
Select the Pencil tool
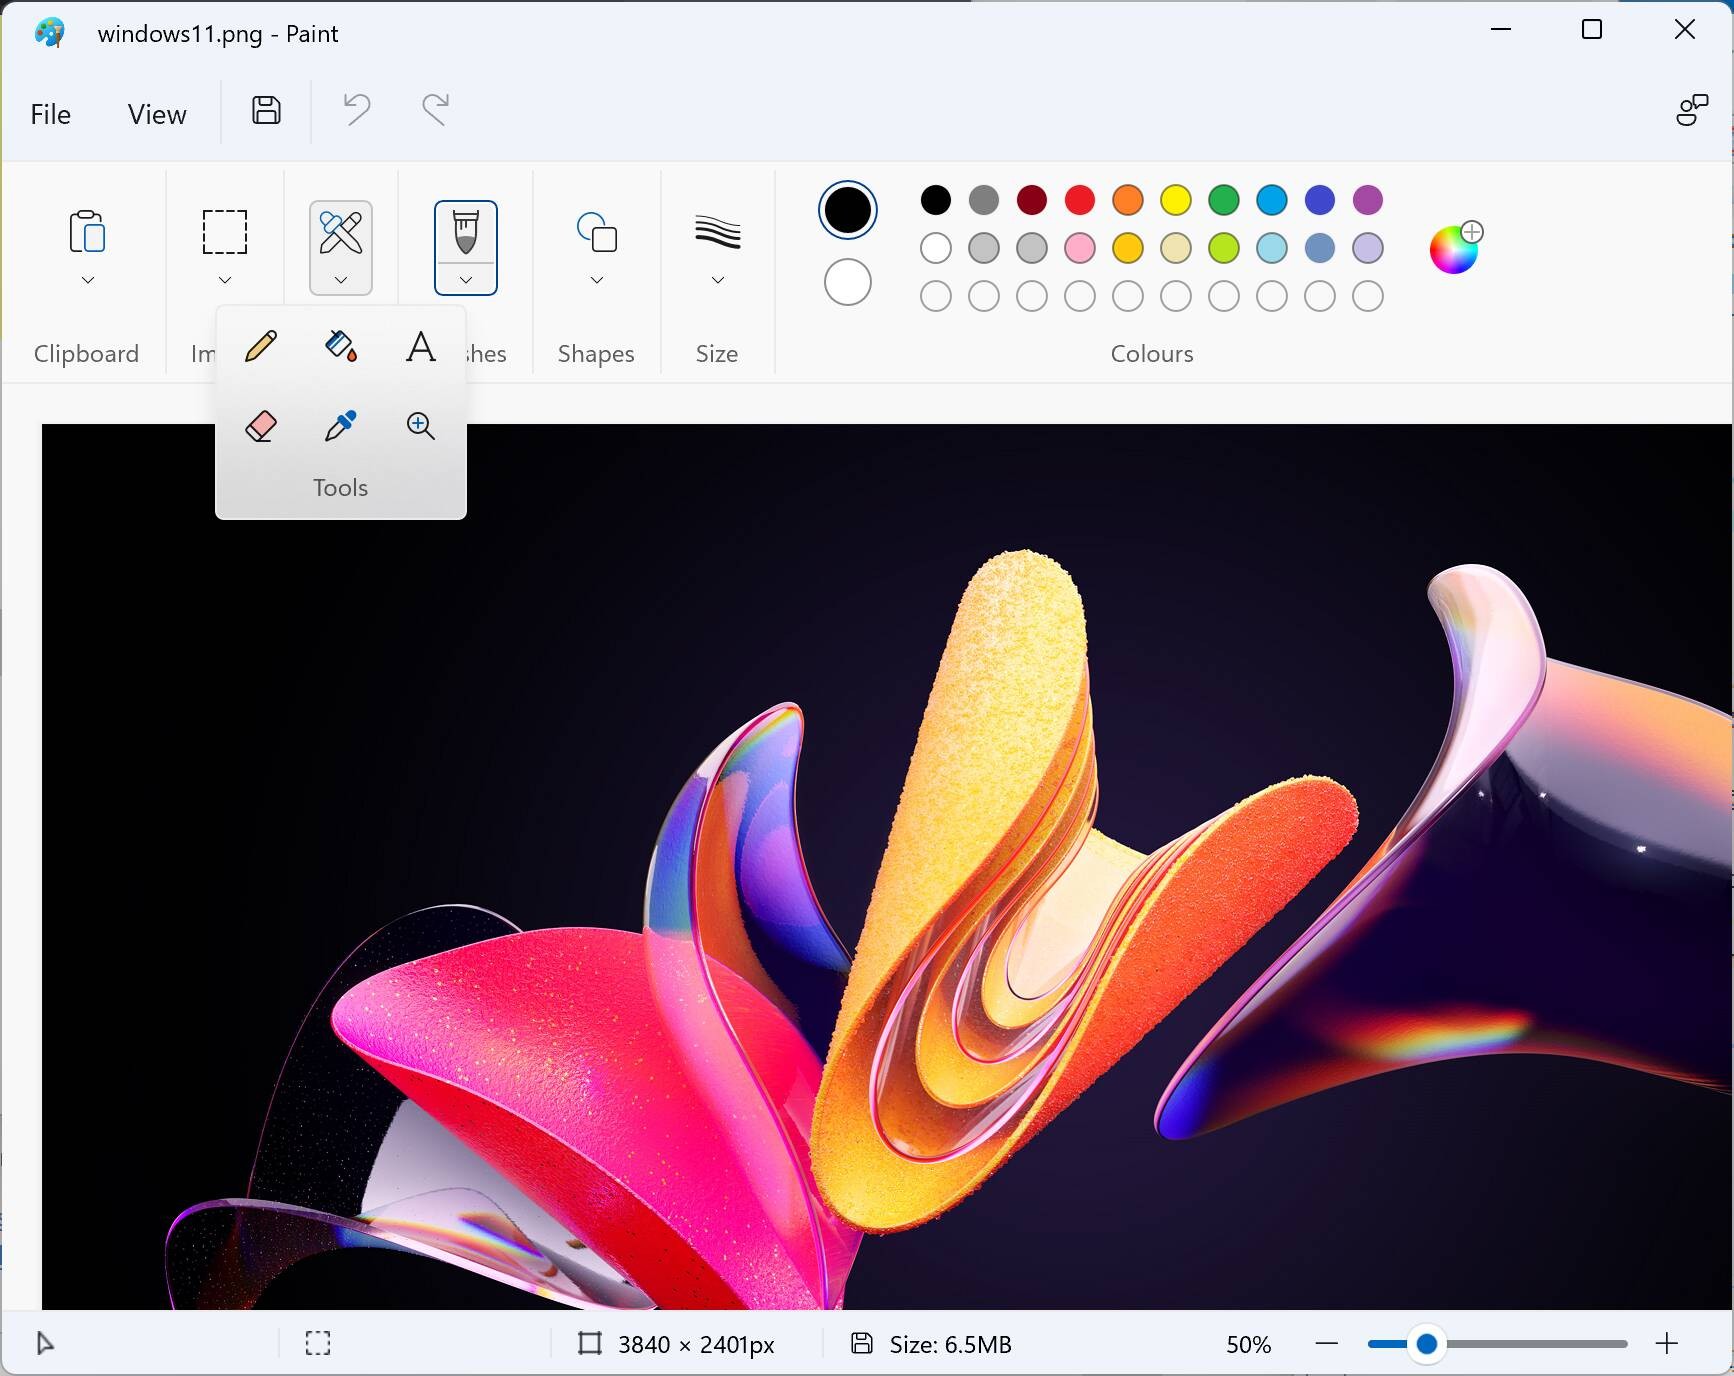coord(261,347)
